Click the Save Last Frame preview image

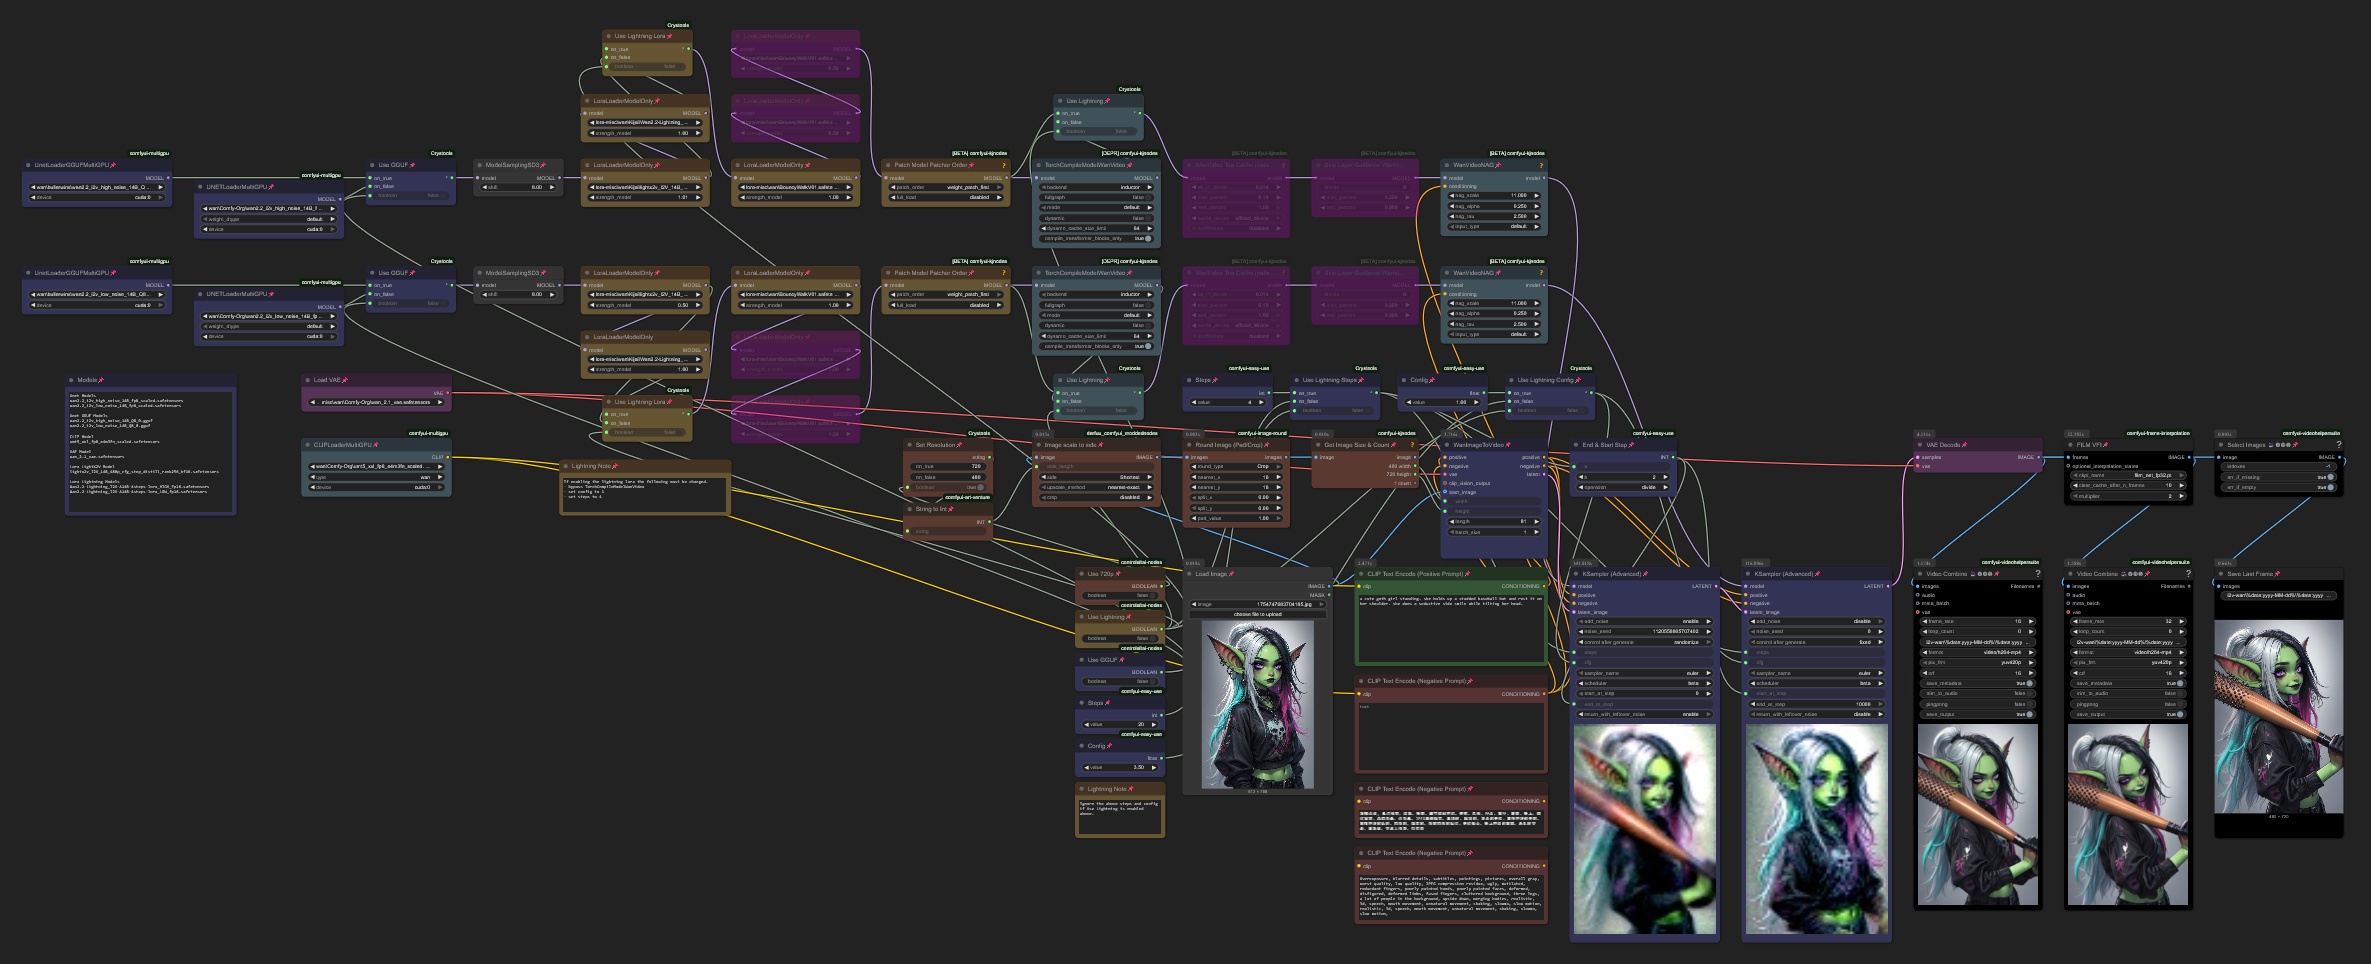click(x=2279, y=716)
